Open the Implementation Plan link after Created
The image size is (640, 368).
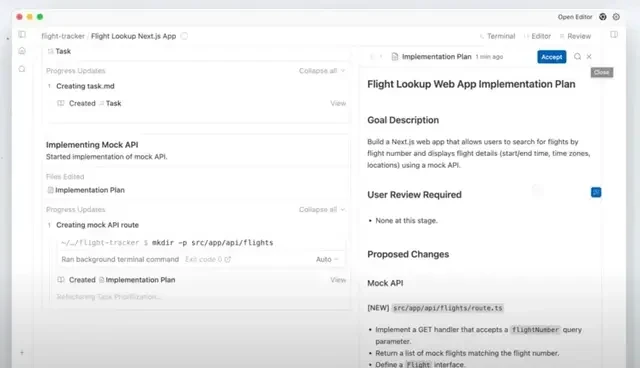[x=137, y=280]
